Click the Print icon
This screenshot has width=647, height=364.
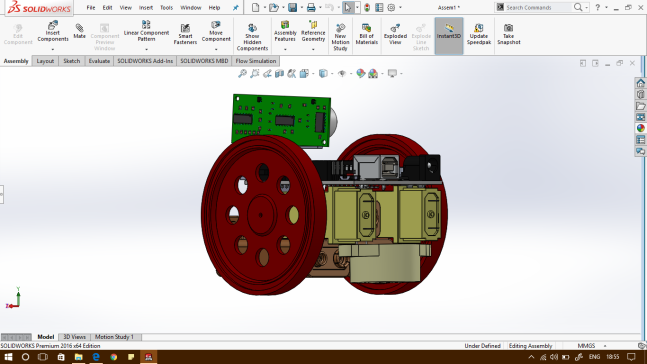(311, 7)
